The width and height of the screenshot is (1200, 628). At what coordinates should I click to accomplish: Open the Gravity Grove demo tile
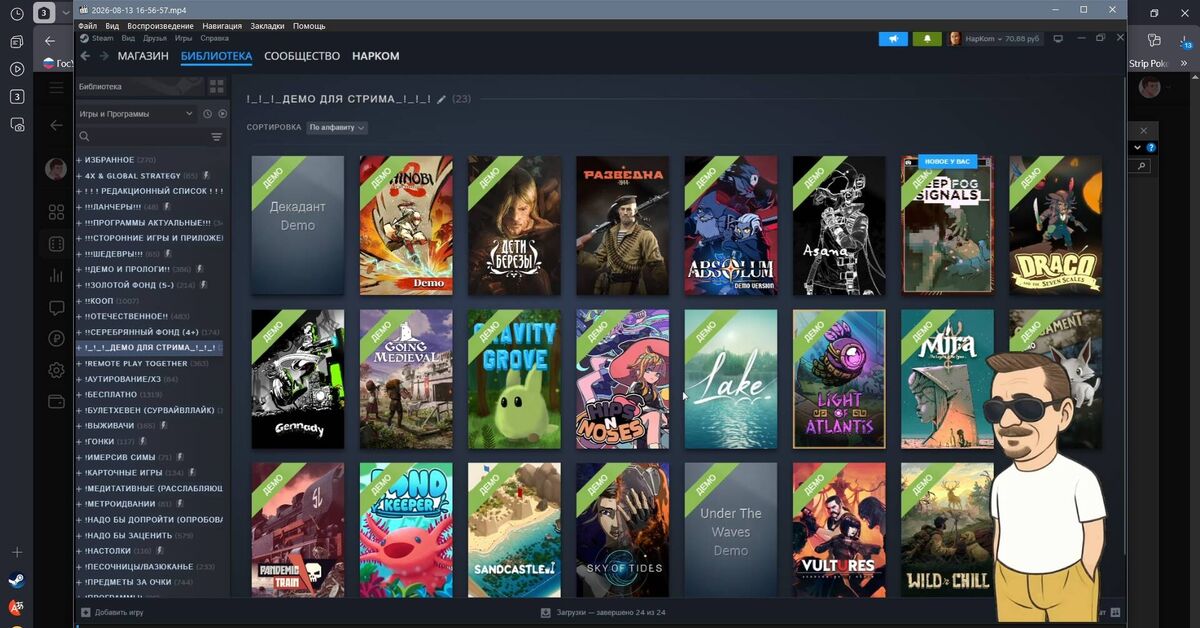click(x=514, y=378)
